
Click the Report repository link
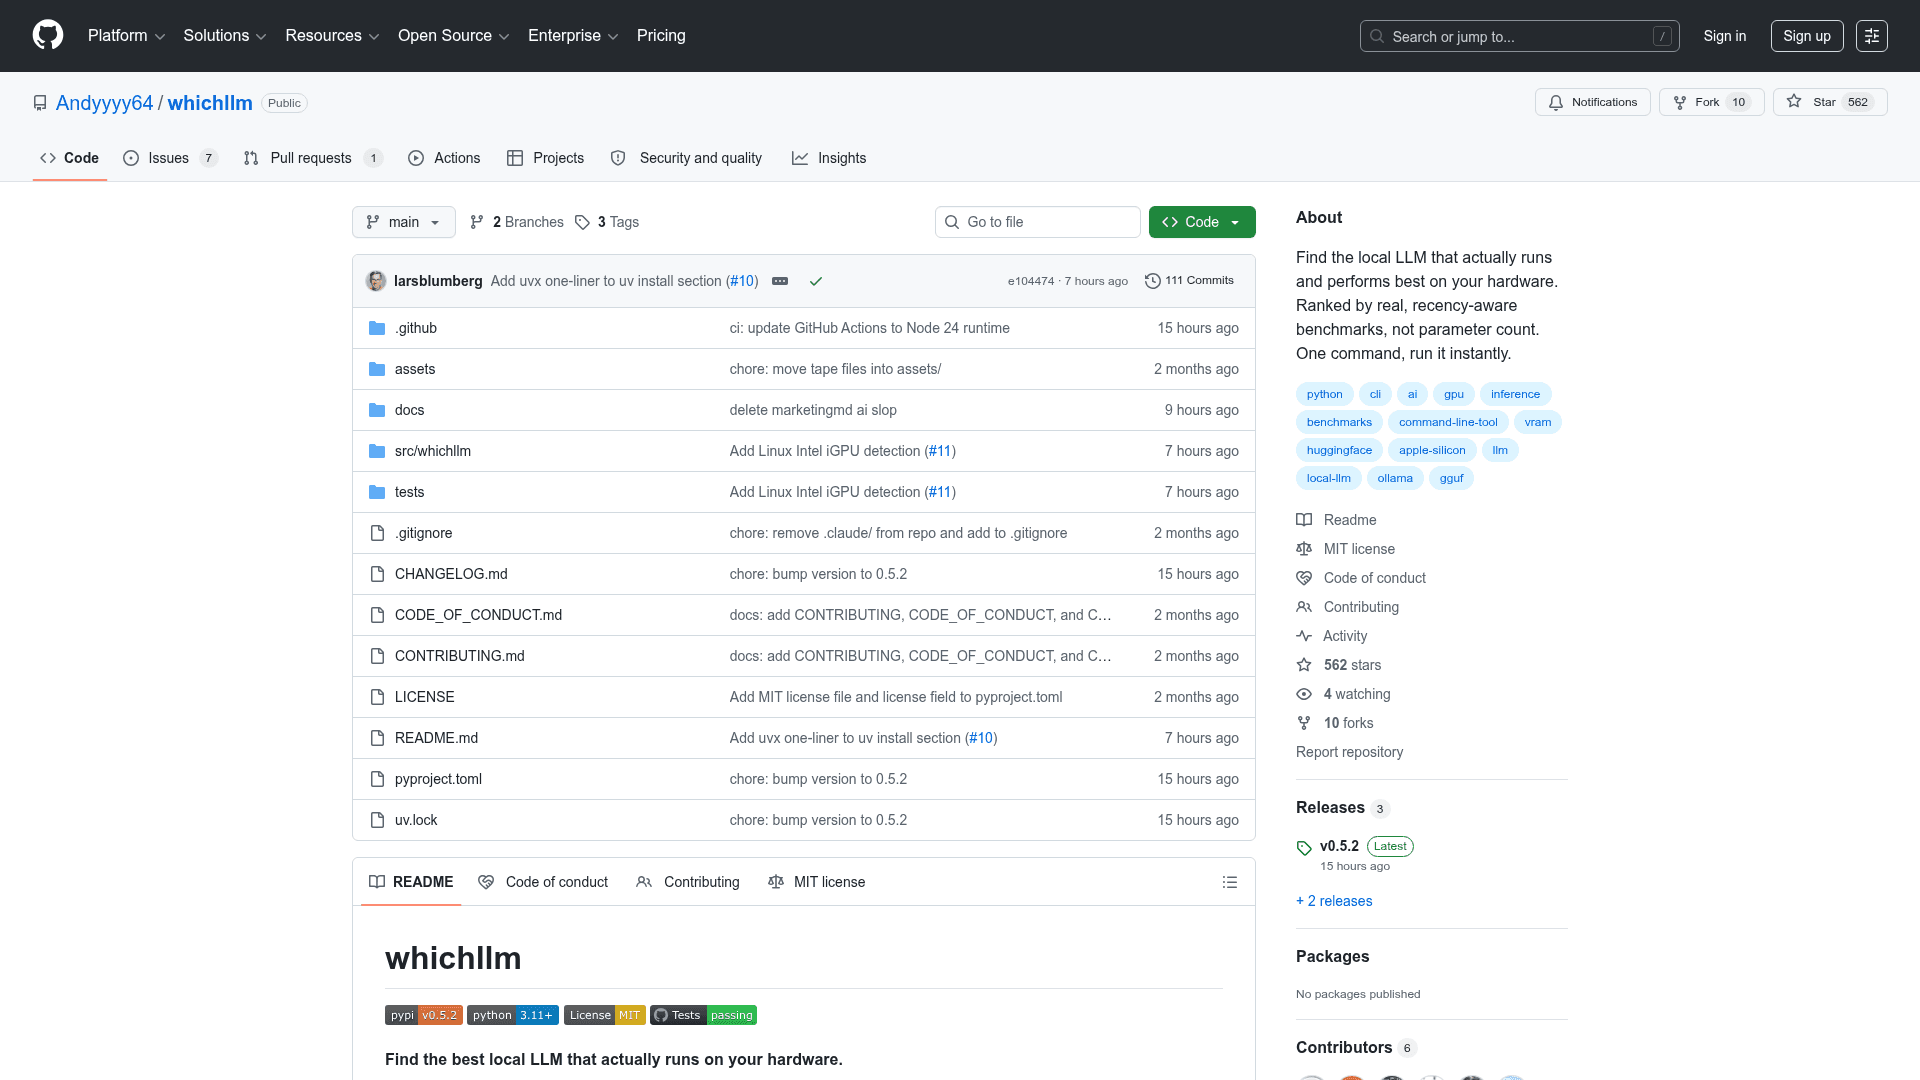pos(1349,752)
